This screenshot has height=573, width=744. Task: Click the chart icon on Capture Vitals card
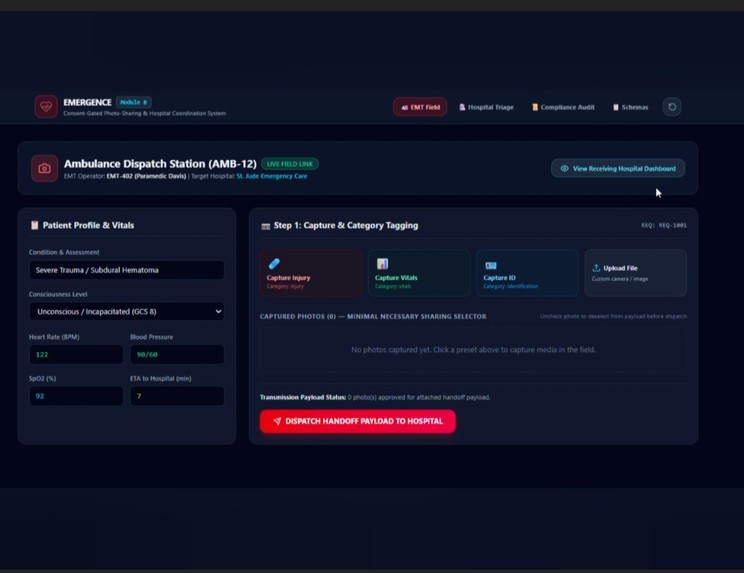(x=382, y=263)
